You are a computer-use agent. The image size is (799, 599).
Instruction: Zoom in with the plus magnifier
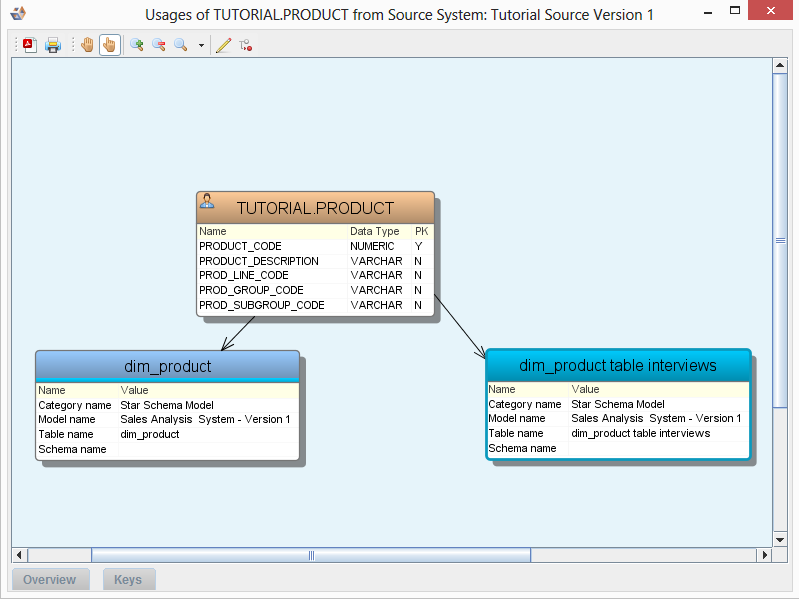137,45
